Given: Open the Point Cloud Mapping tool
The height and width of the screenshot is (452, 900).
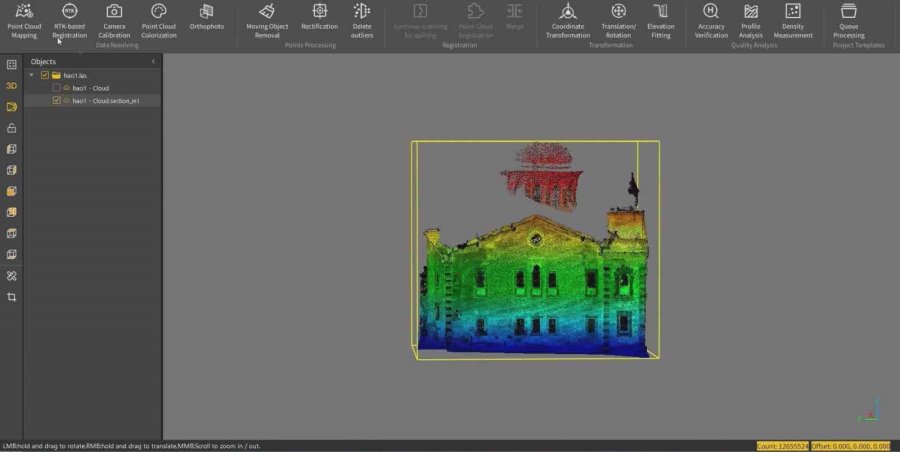Looking at the screenshot, I should coord(24,20).
